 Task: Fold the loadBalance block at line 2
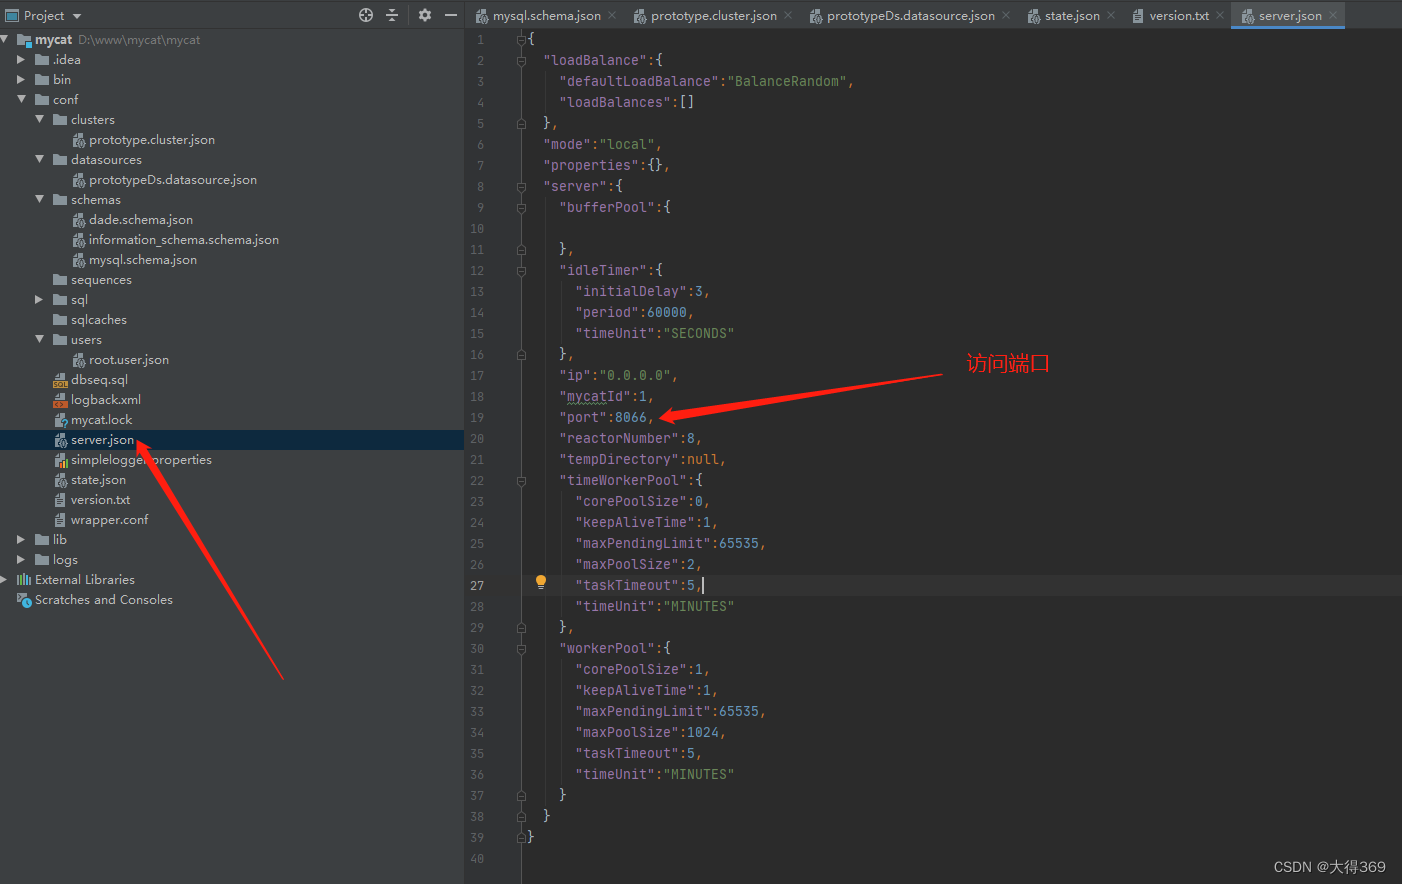[x=521, y=61]
